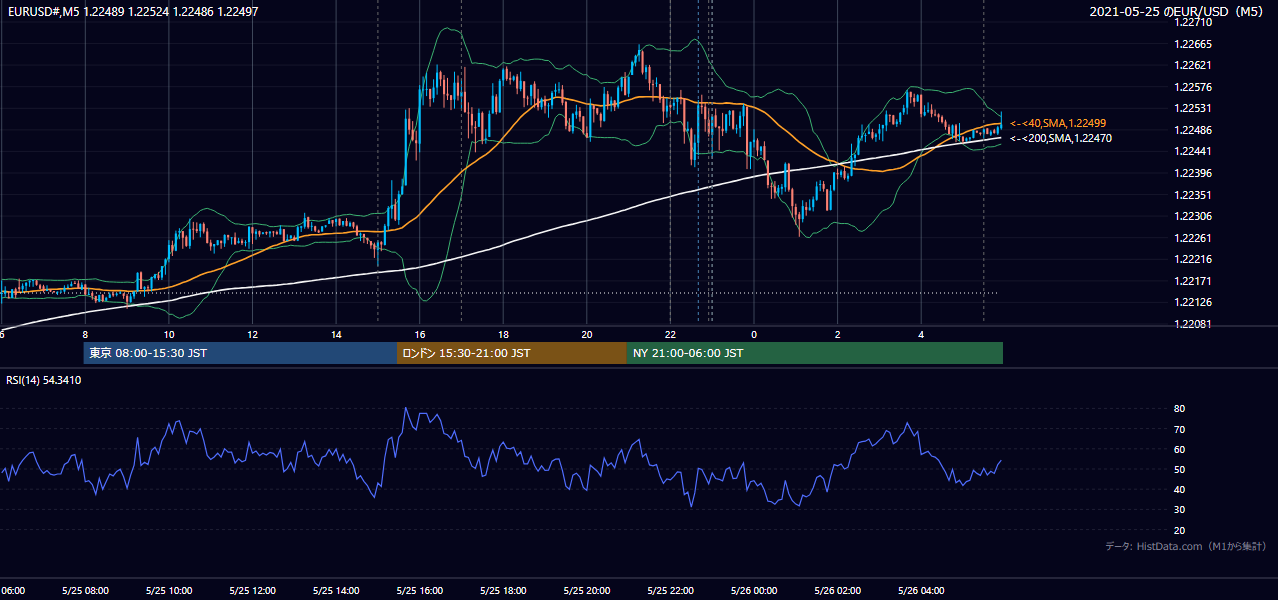The image size is (1278, 600).
Task: Click the 5/25 22:00 time axis label
Action: point(670,591)
